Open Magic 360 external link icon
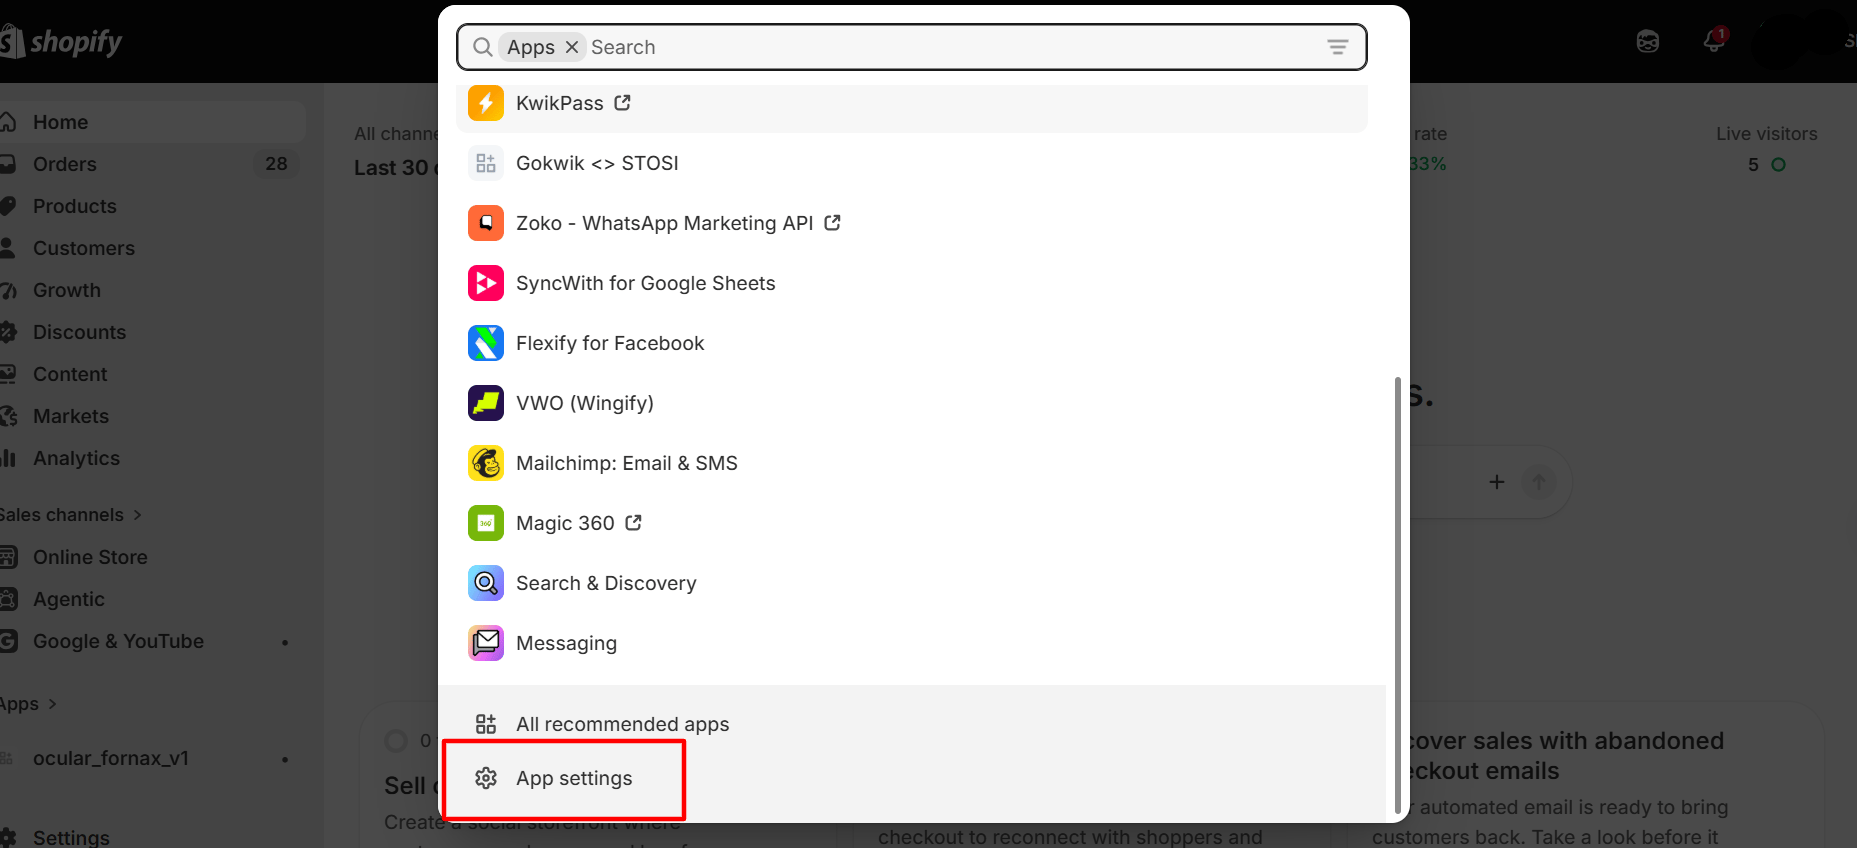Screen dimensions: 1857x848 click(633, 523)
